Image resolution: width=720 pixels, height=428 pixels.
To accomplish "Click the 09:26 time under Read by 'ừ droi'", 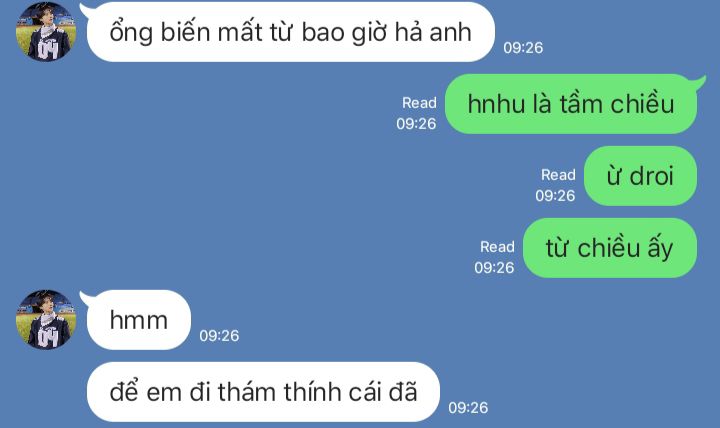I will pyautogui.click(x=555, y=196).
